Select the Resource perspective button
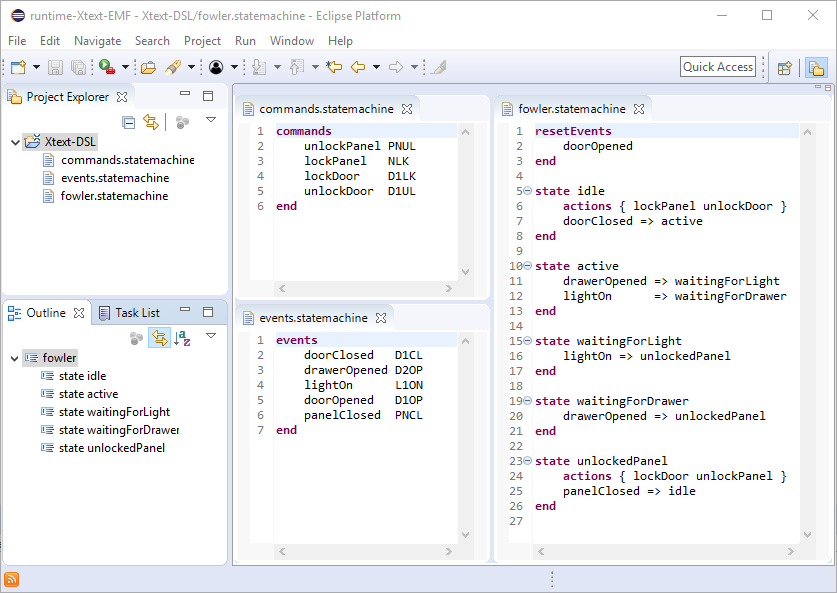Image resolution: width=837 pixels, height=593 pixels. 816,68
